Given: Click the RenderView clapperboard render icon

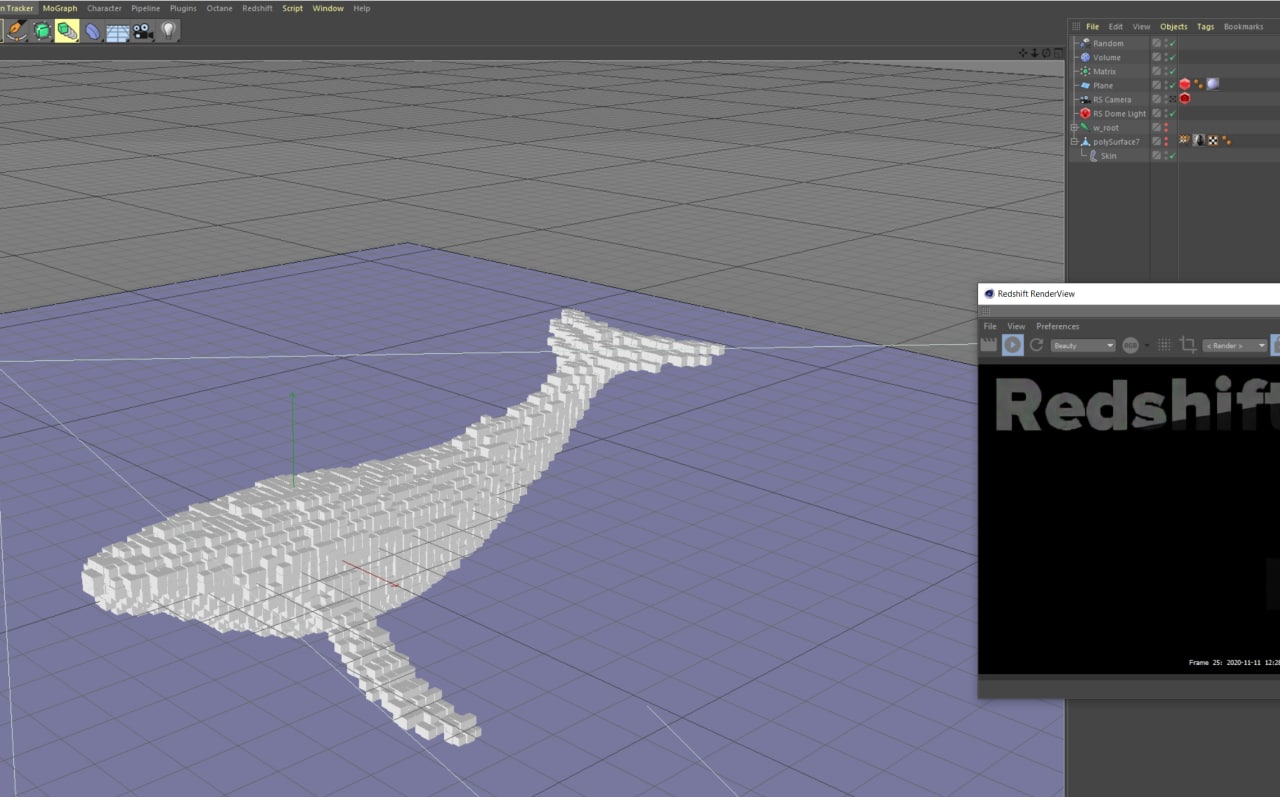Looking at the screenshot, I should coord(989,345).
